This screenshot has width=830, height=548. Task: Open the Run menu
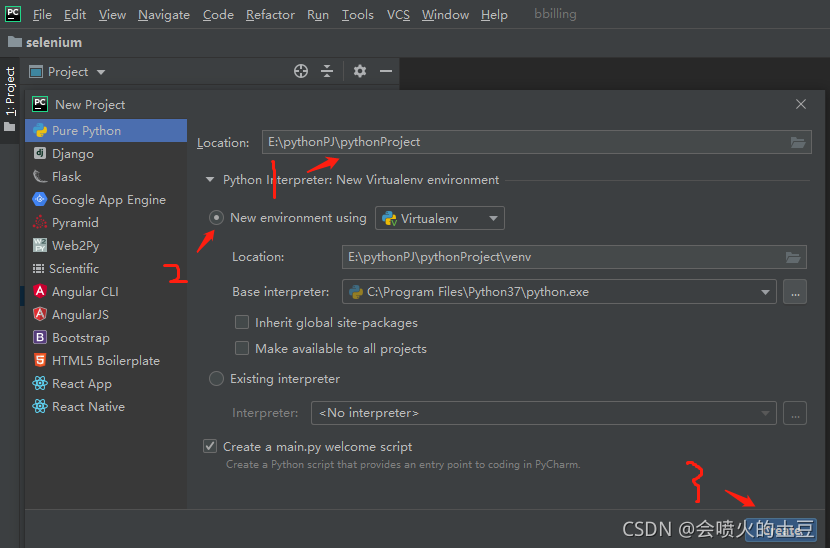click(x=318, y=15)
